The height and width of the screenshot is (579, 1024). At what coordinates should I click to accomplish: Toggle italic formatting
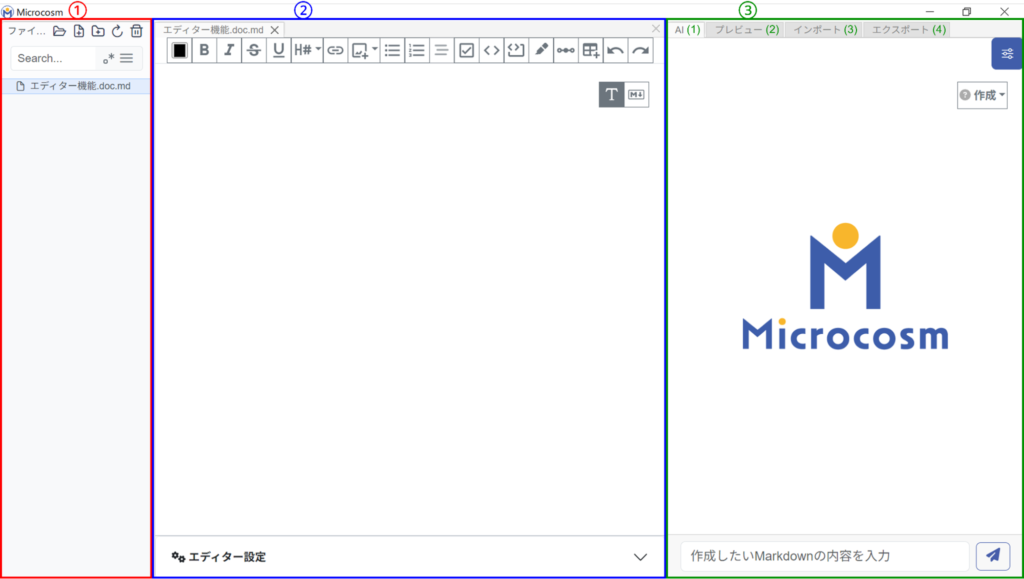(x=229, y=50)
